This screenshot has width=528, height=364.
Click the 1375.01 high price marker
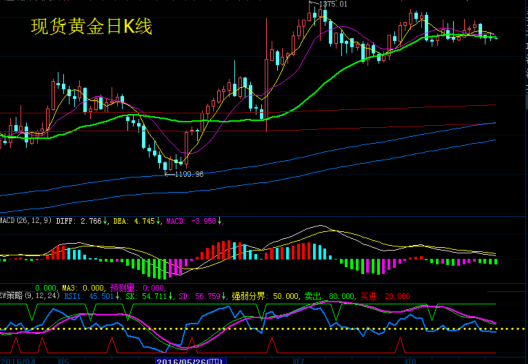pyautogui.click(x=329, y=4)
